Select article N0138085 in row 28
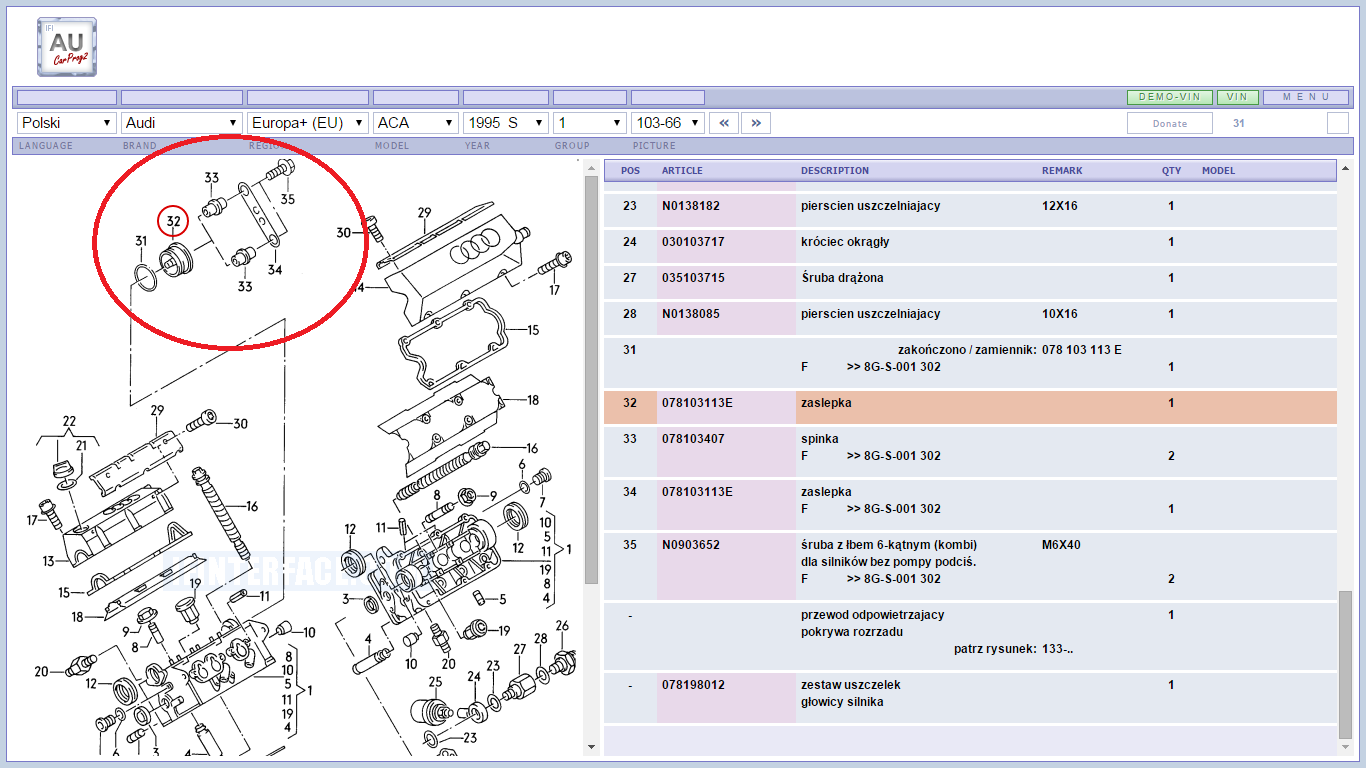 [x=691, y=314]
